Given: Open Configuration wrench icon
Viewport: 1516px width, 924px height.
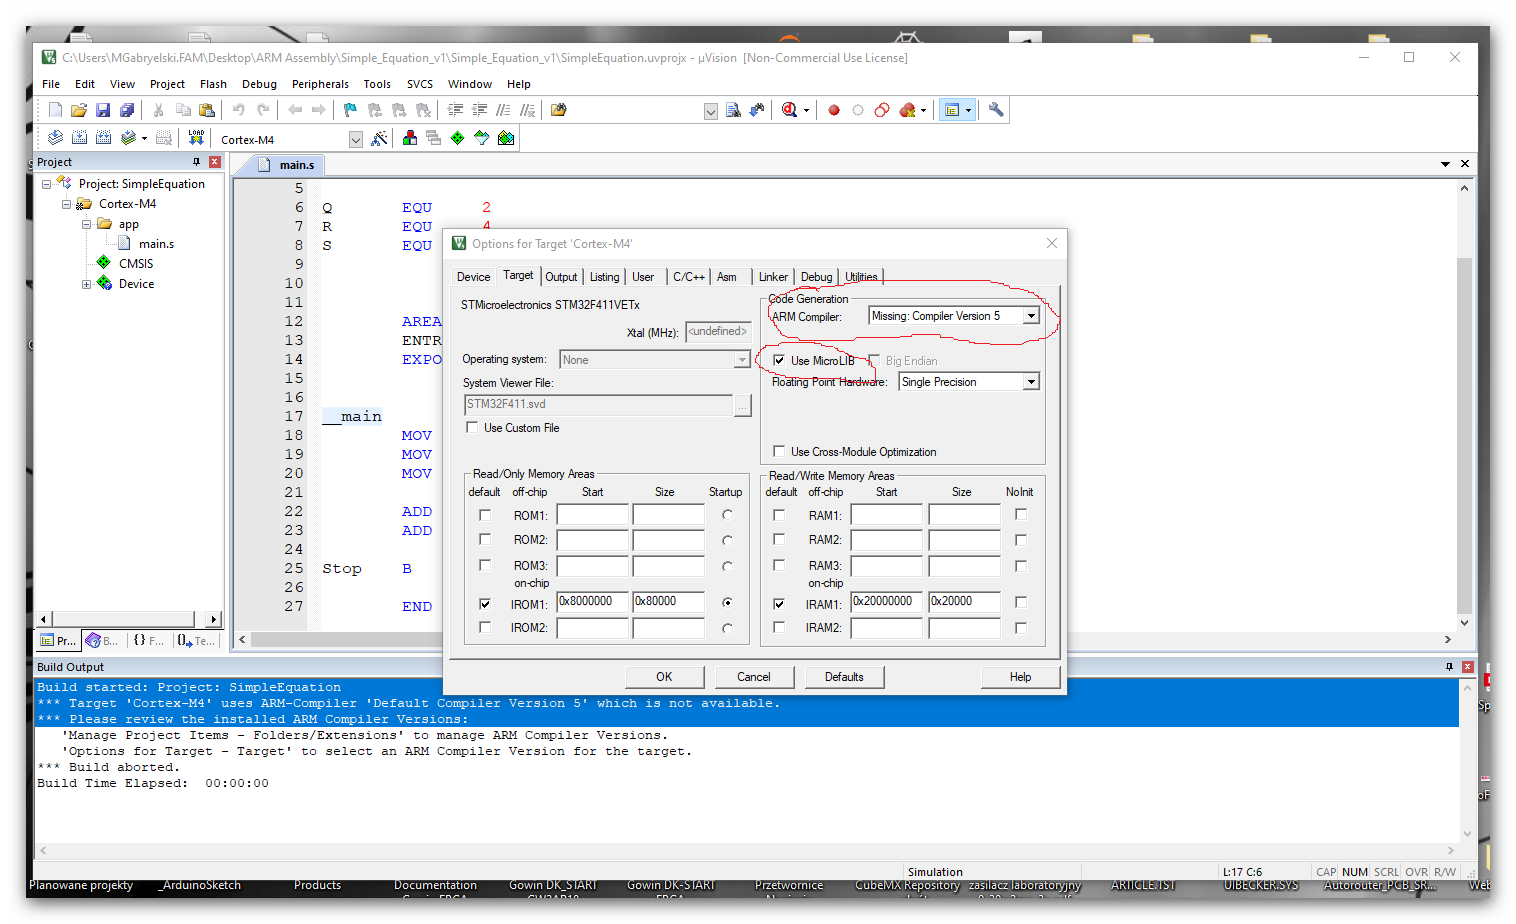Looking at the screenshot, I should [996, 110].
